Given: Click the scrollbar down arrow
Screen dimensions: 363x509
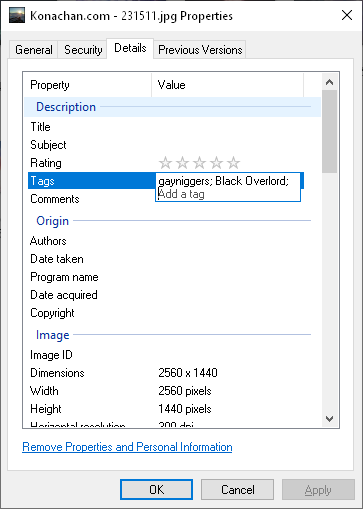Looking at the screenshot, I should click(x=330, y=419).
